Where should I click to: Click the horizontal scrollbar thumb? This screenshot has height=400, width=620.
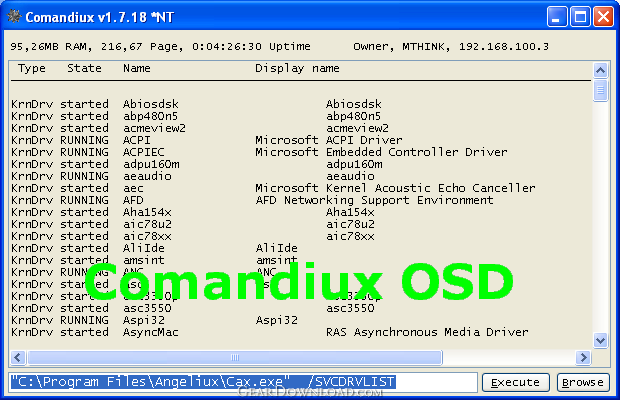(x=235, y=357)
